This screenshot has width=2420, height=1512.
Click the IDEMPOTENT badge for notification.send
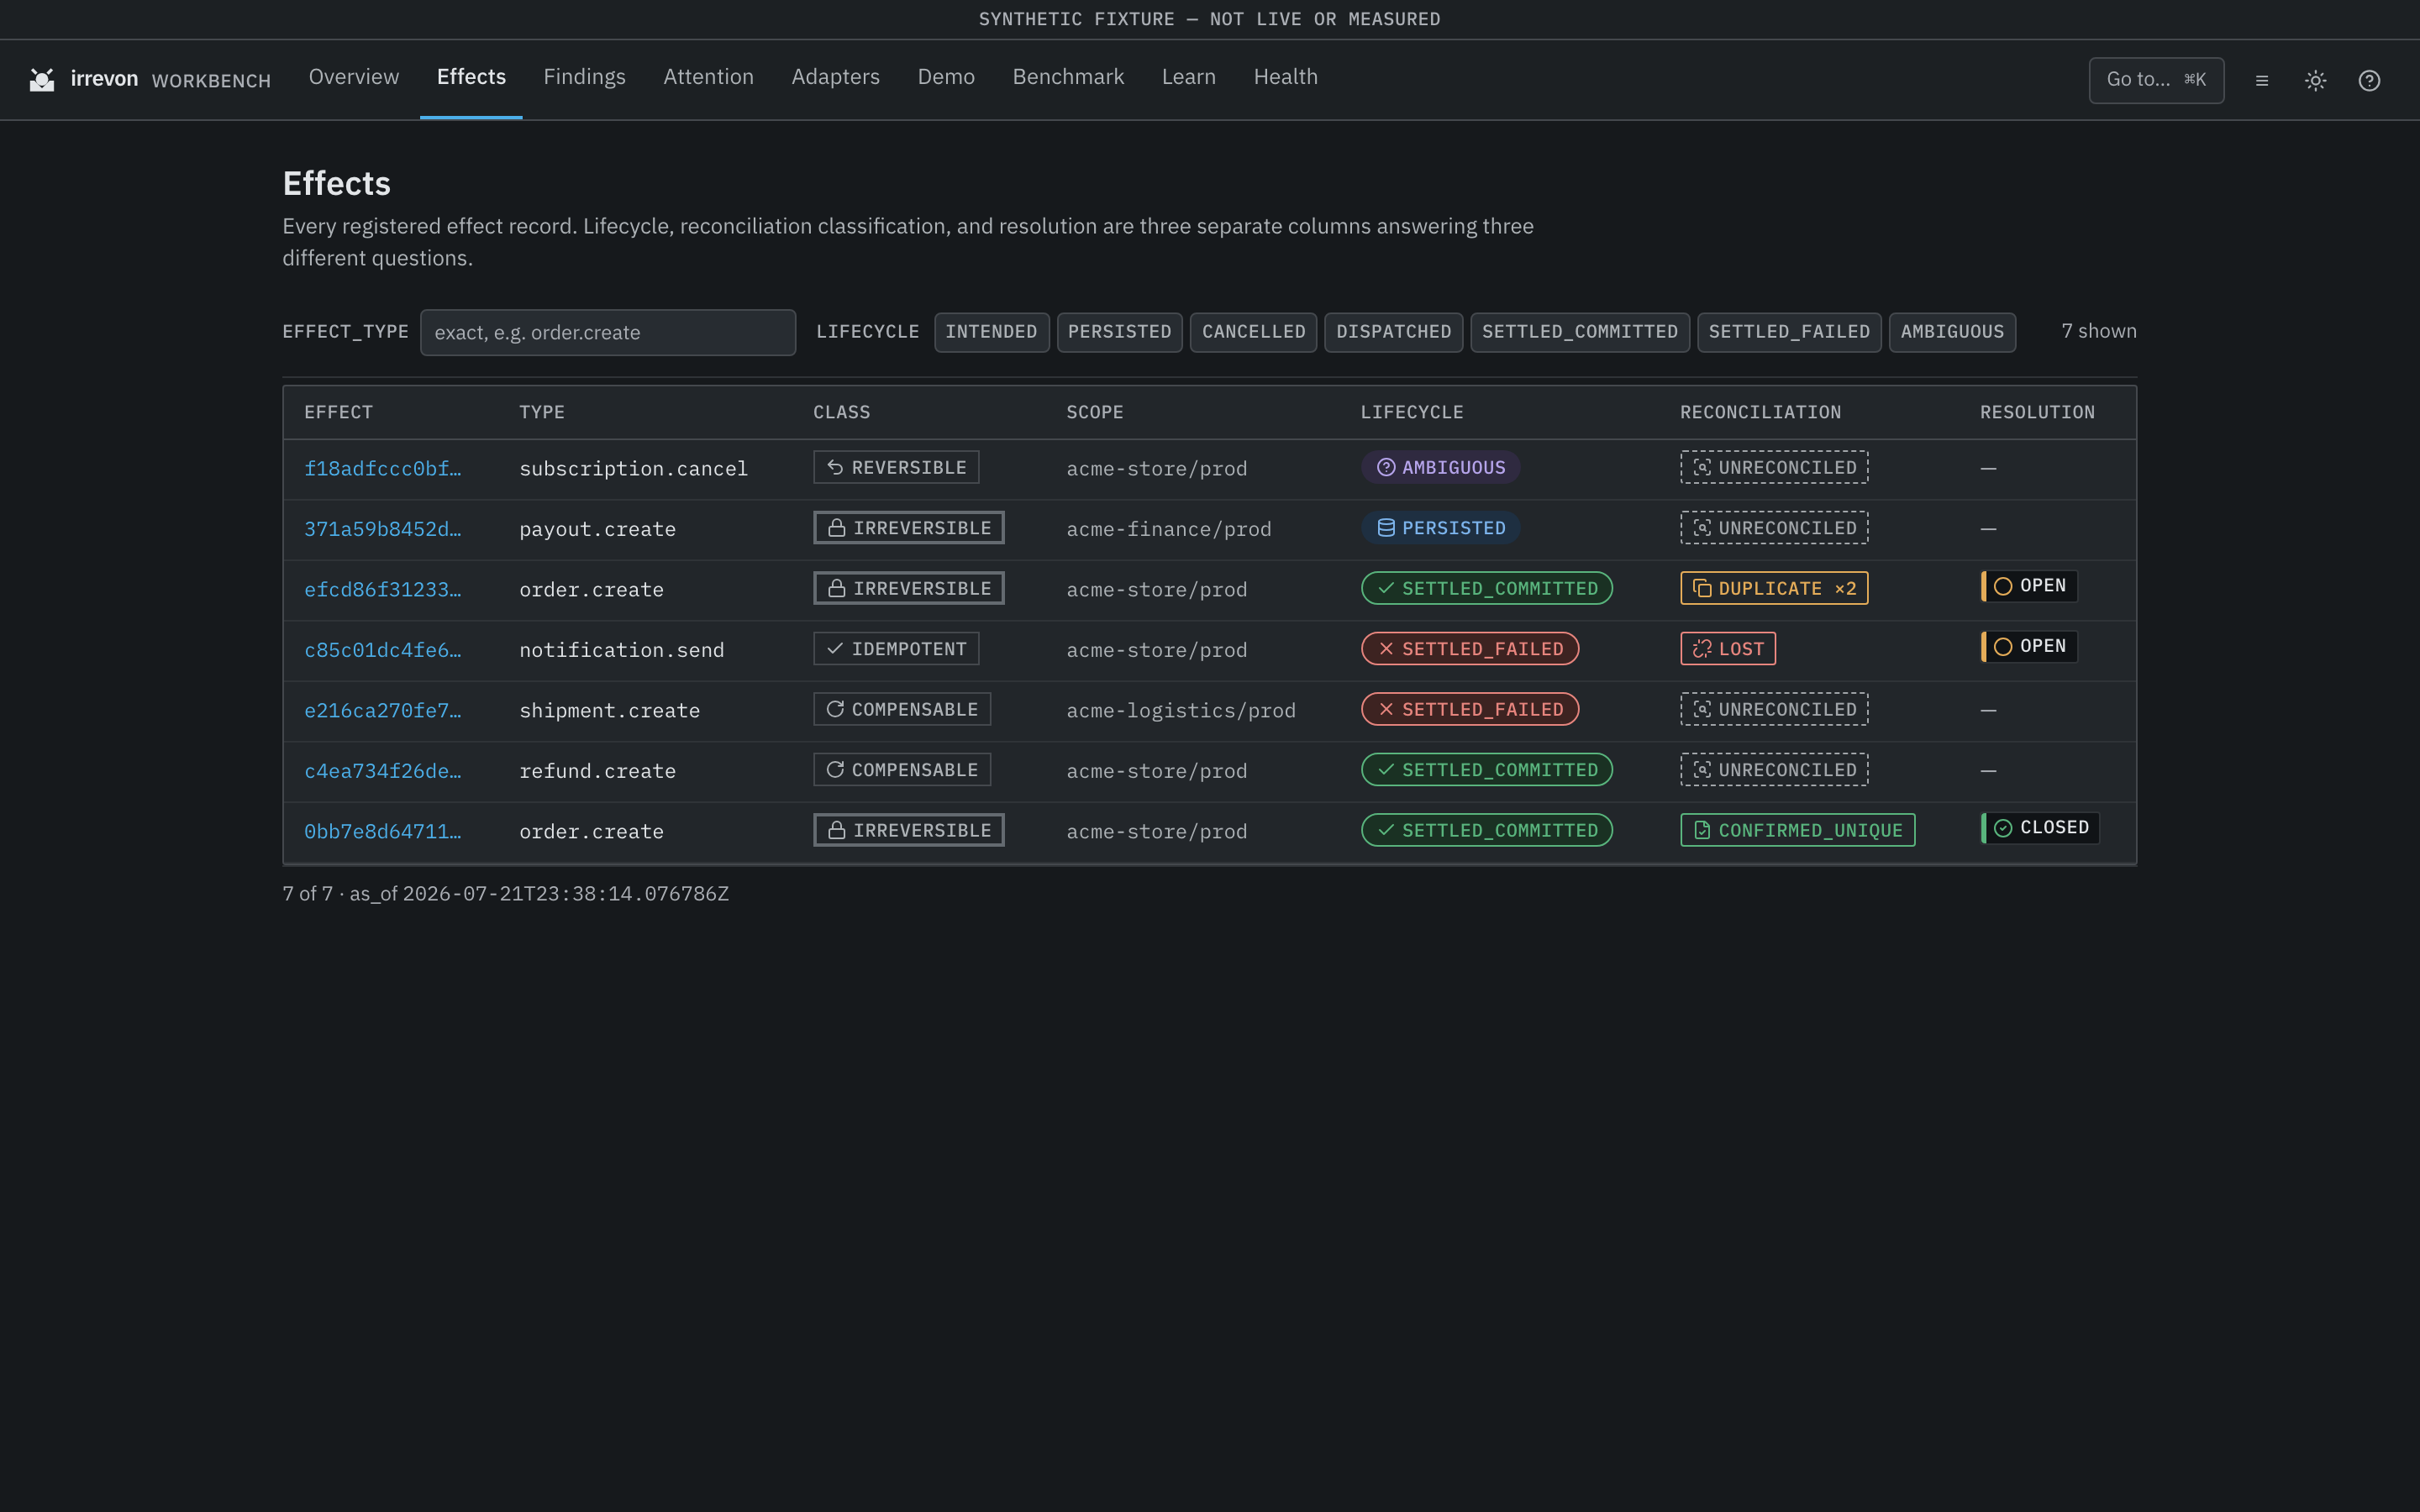click(896, 649)
